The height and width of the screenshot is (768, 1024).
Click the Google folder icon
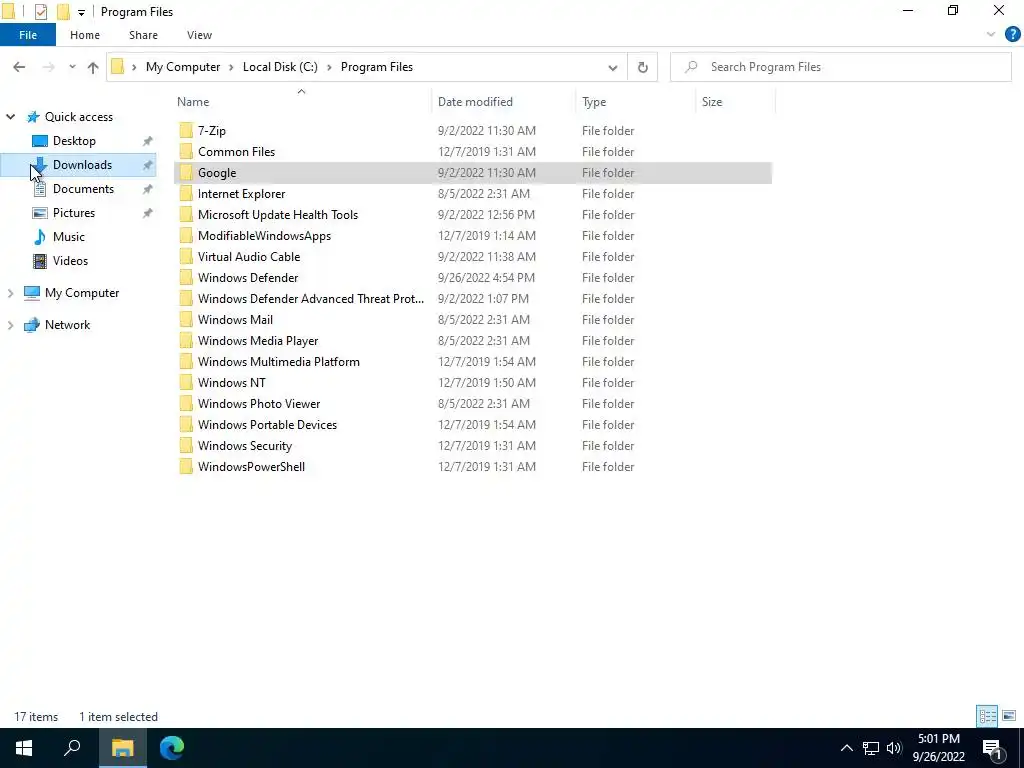[x=186, y=172]
